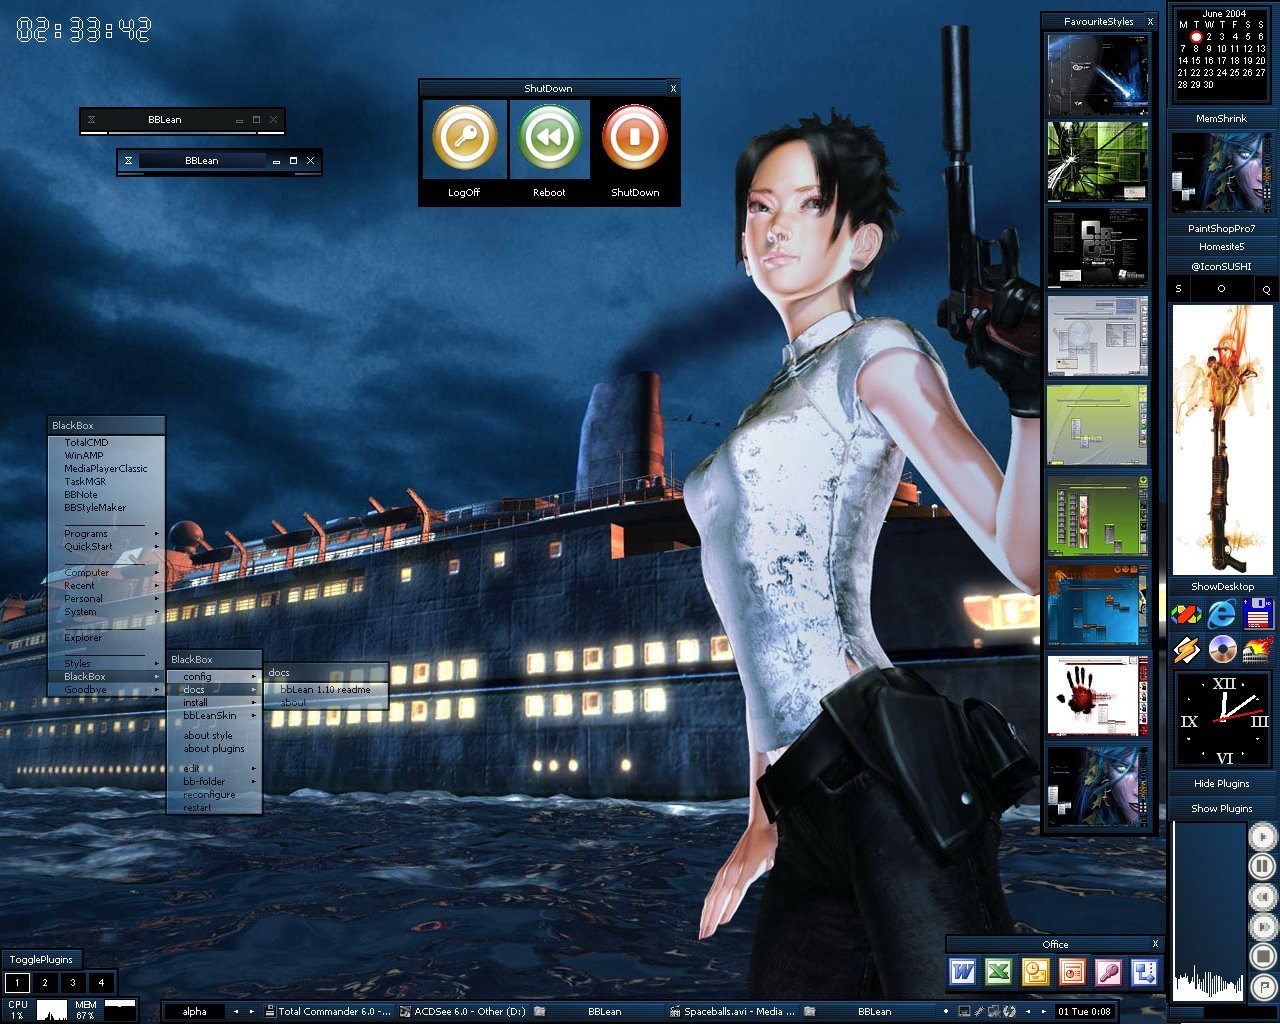This screenshot has height=1024, width=1280.
Task: Click the play button in media controls
Action: [x=1263, y=836]
